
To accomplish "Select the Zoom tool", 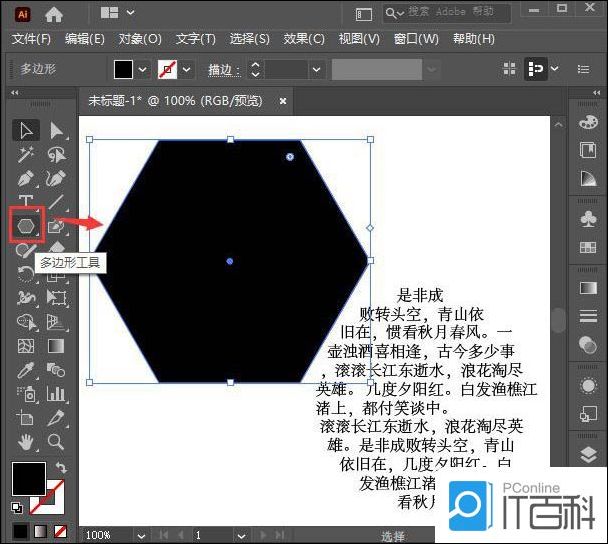I will pos(56,442).
